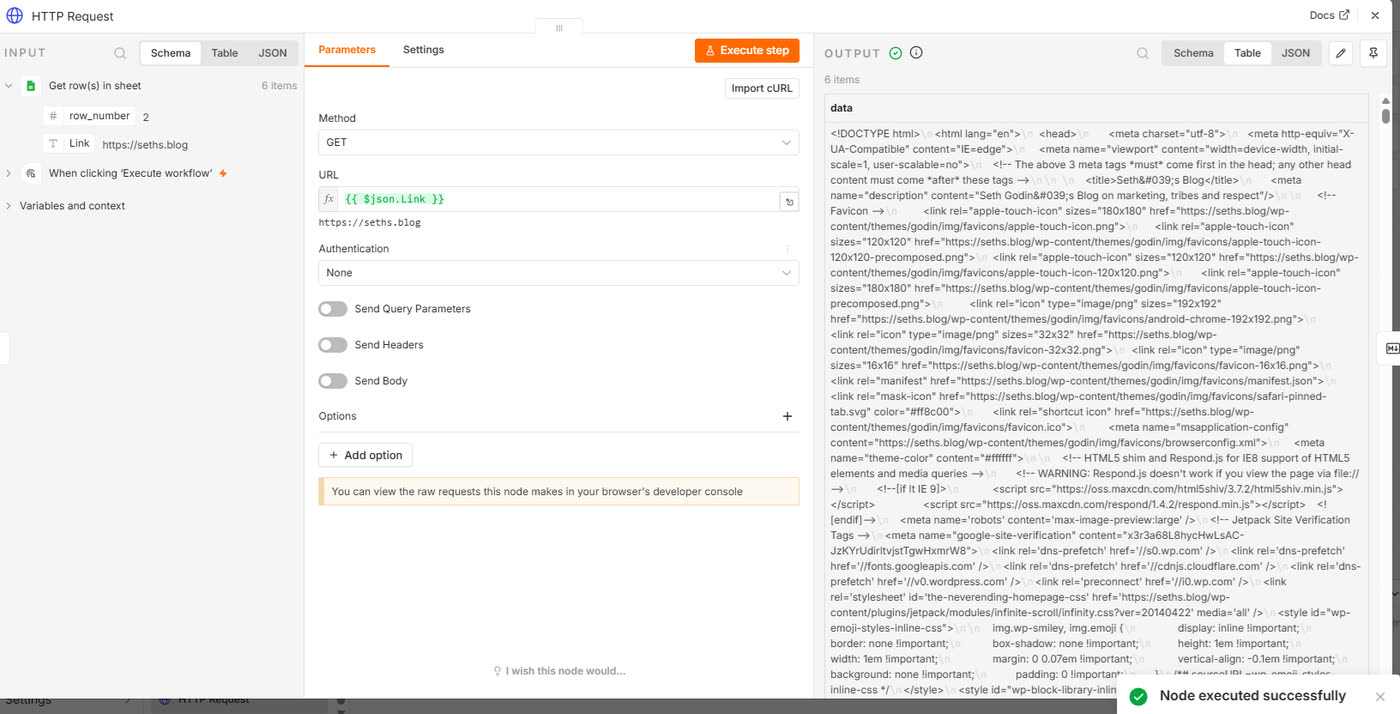Click the data column header
1400x714 pixels.
click(1097, 108)
